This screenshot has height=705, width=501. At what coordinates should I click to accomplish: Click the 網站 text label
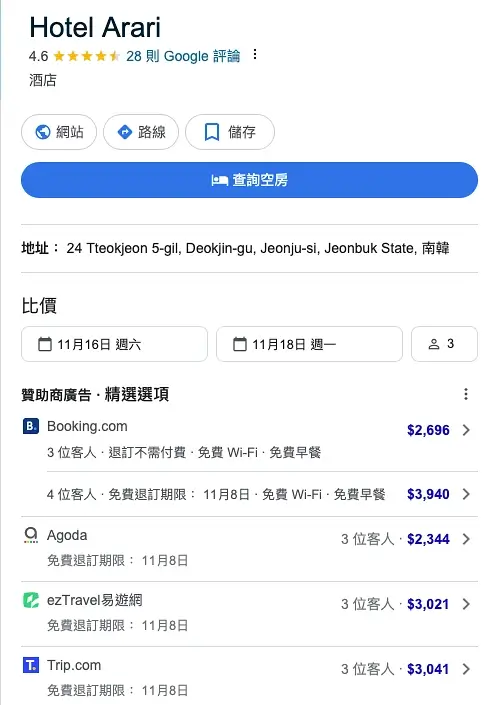[70, 132]
